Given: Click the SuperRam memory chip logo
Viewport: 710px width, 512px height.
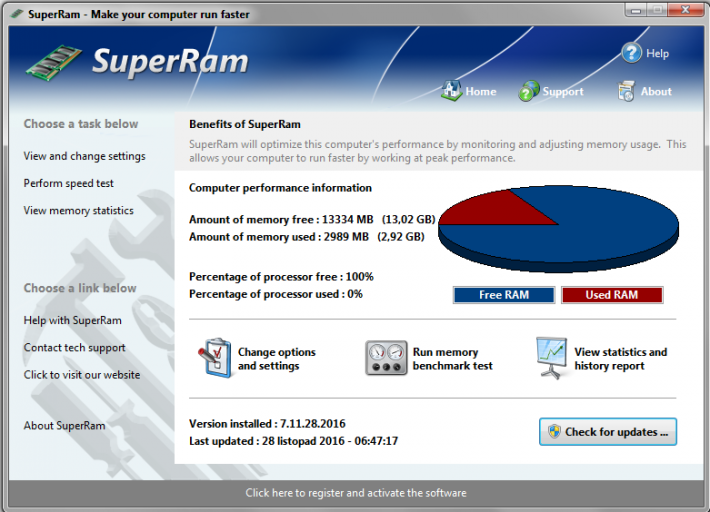Looking at the screenshot, I should [x=54, y=62].
